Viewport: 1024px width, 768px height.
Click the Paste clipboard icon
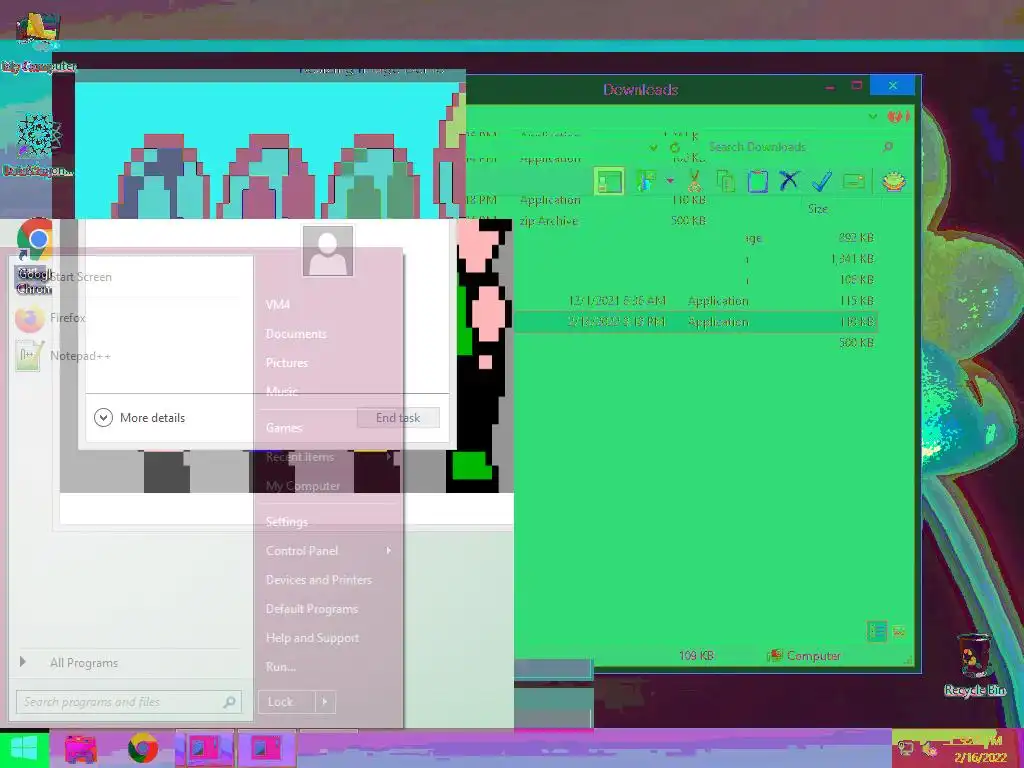pos(758,181)
